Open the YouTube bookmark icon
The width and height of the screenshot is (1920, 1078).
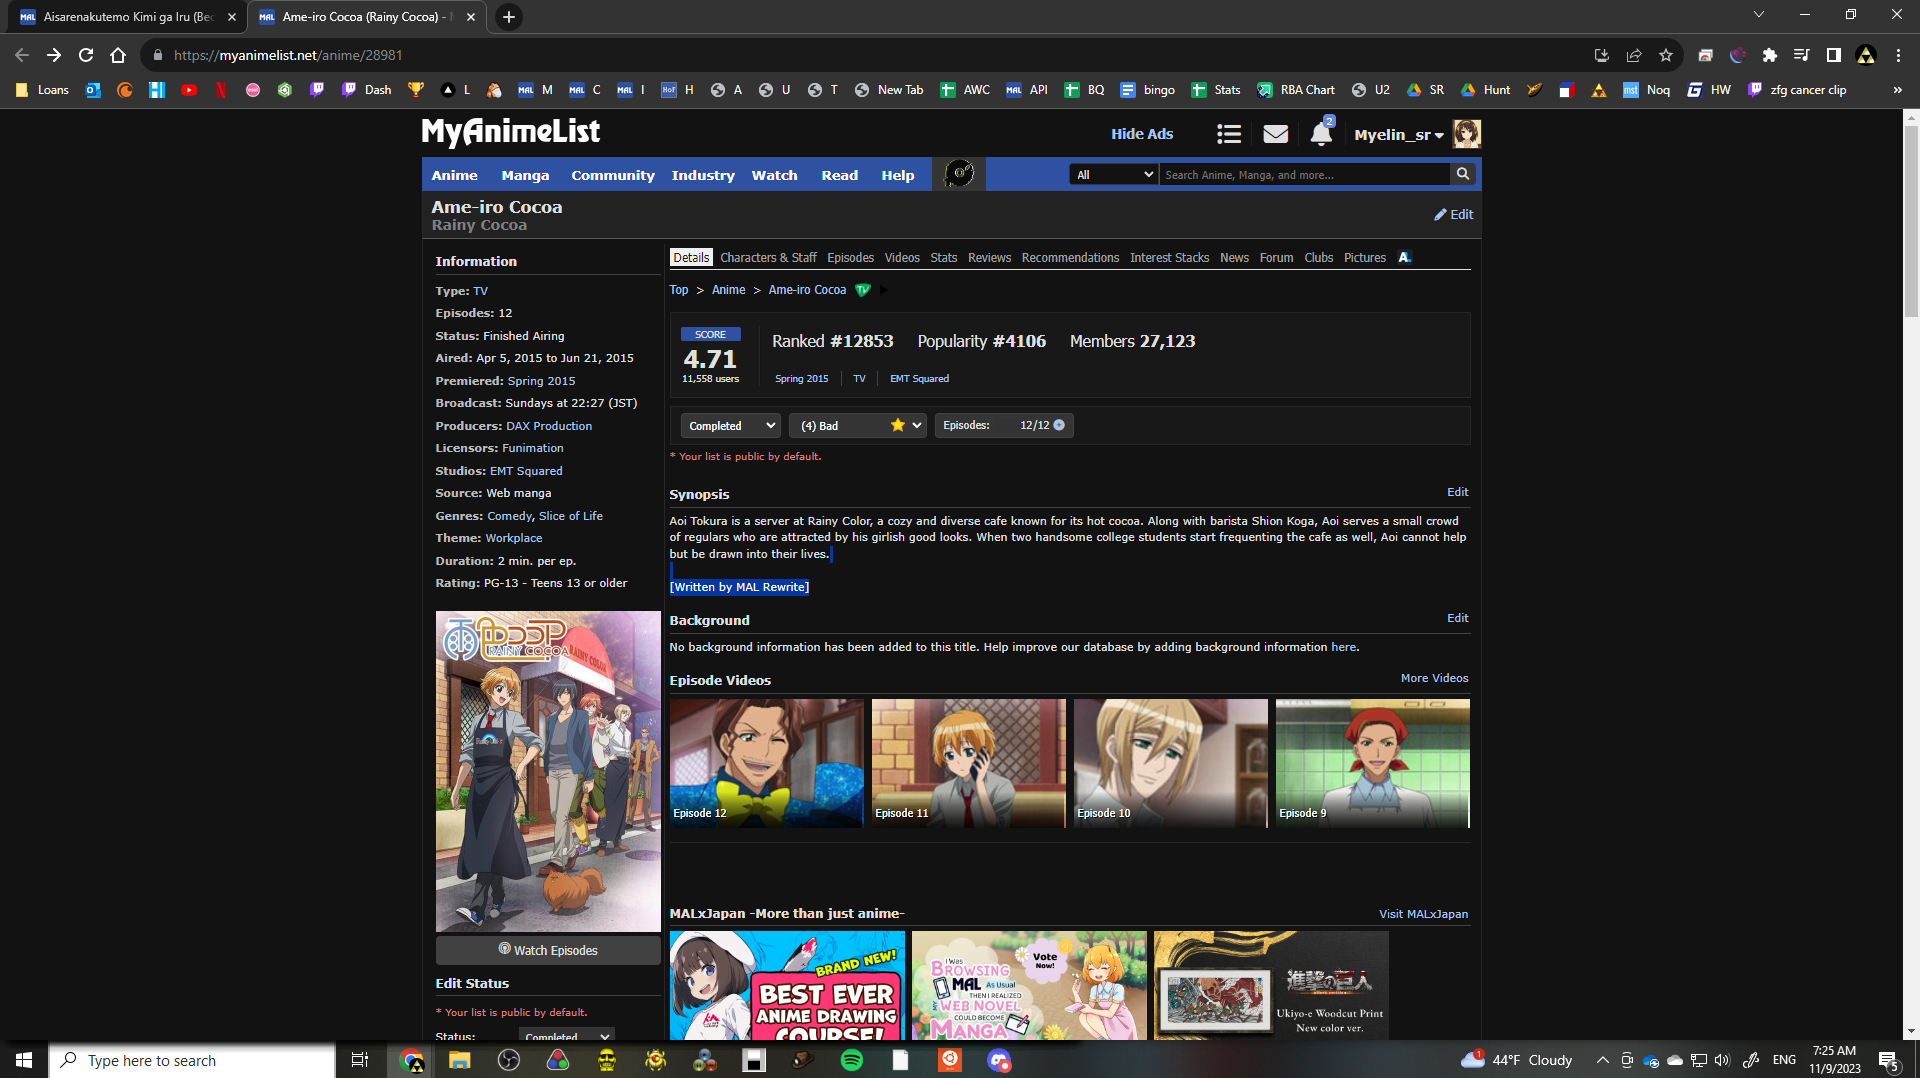[189, 90]
